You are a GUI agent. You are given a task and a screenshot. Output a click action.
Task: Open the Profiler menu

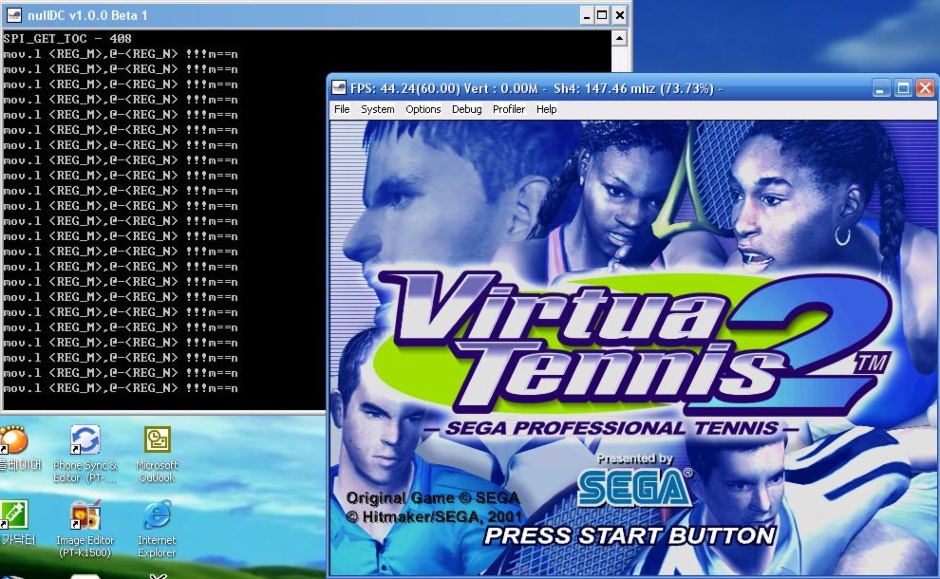[x=509, y=109]
